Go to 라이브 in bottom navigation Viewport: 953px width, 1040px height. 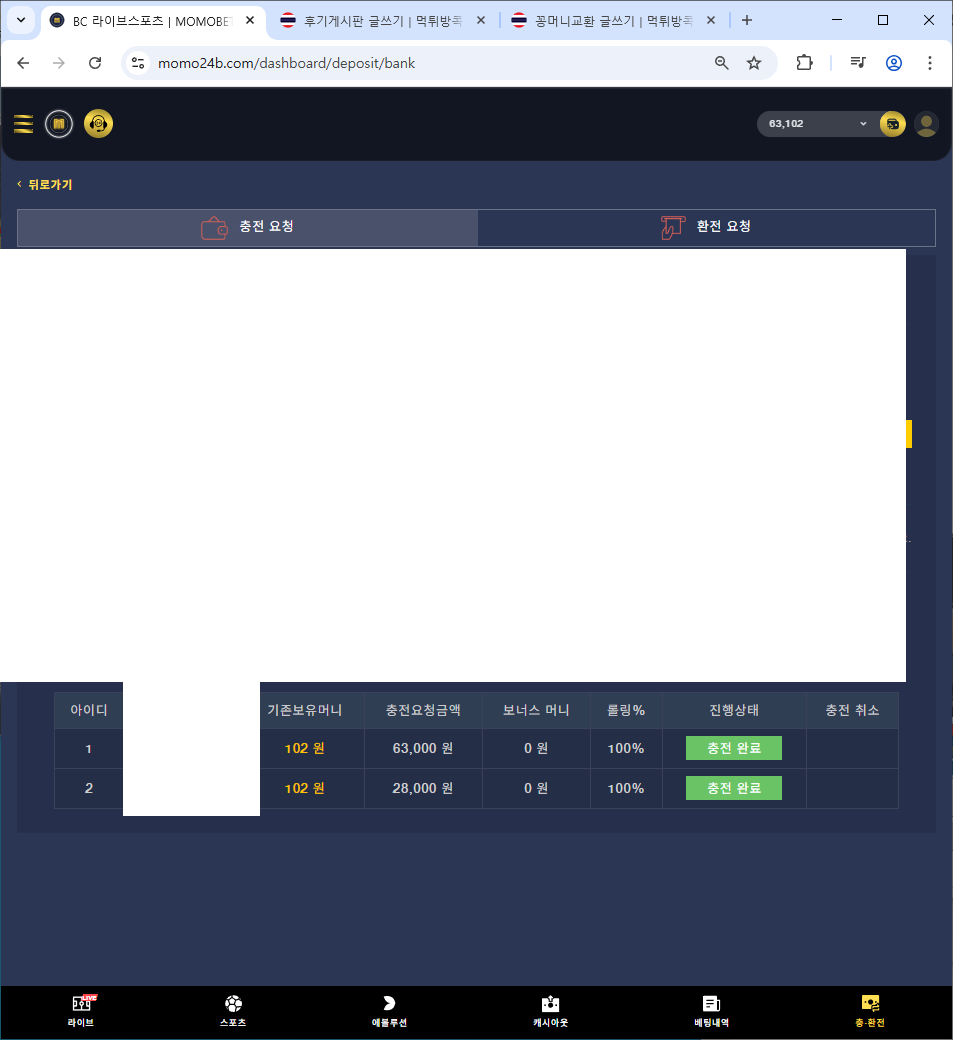point(82,1010)
